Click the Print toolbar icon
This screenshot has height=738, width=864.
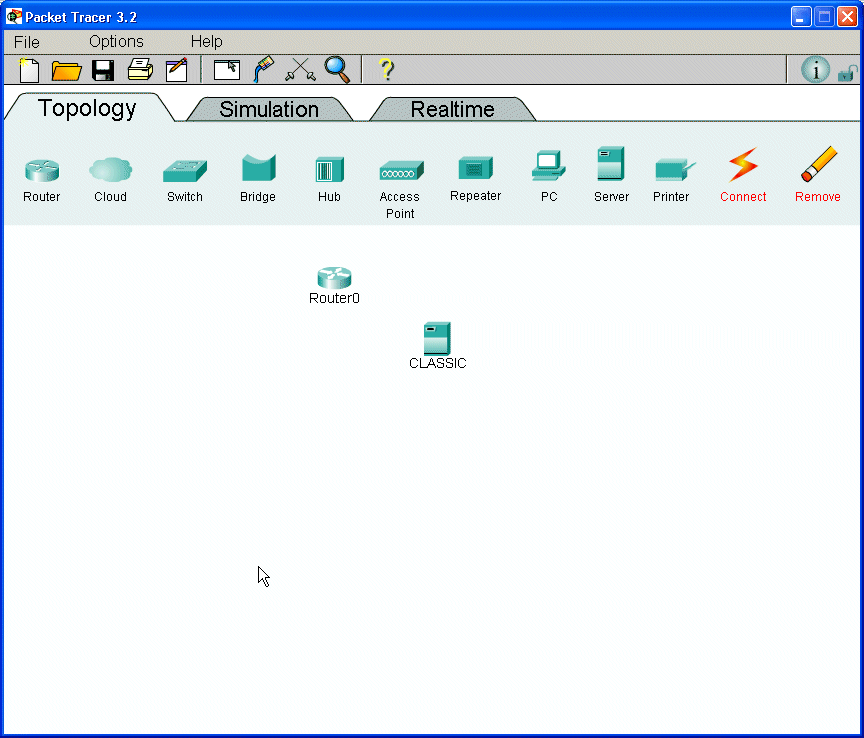click(x=141, y=70)
